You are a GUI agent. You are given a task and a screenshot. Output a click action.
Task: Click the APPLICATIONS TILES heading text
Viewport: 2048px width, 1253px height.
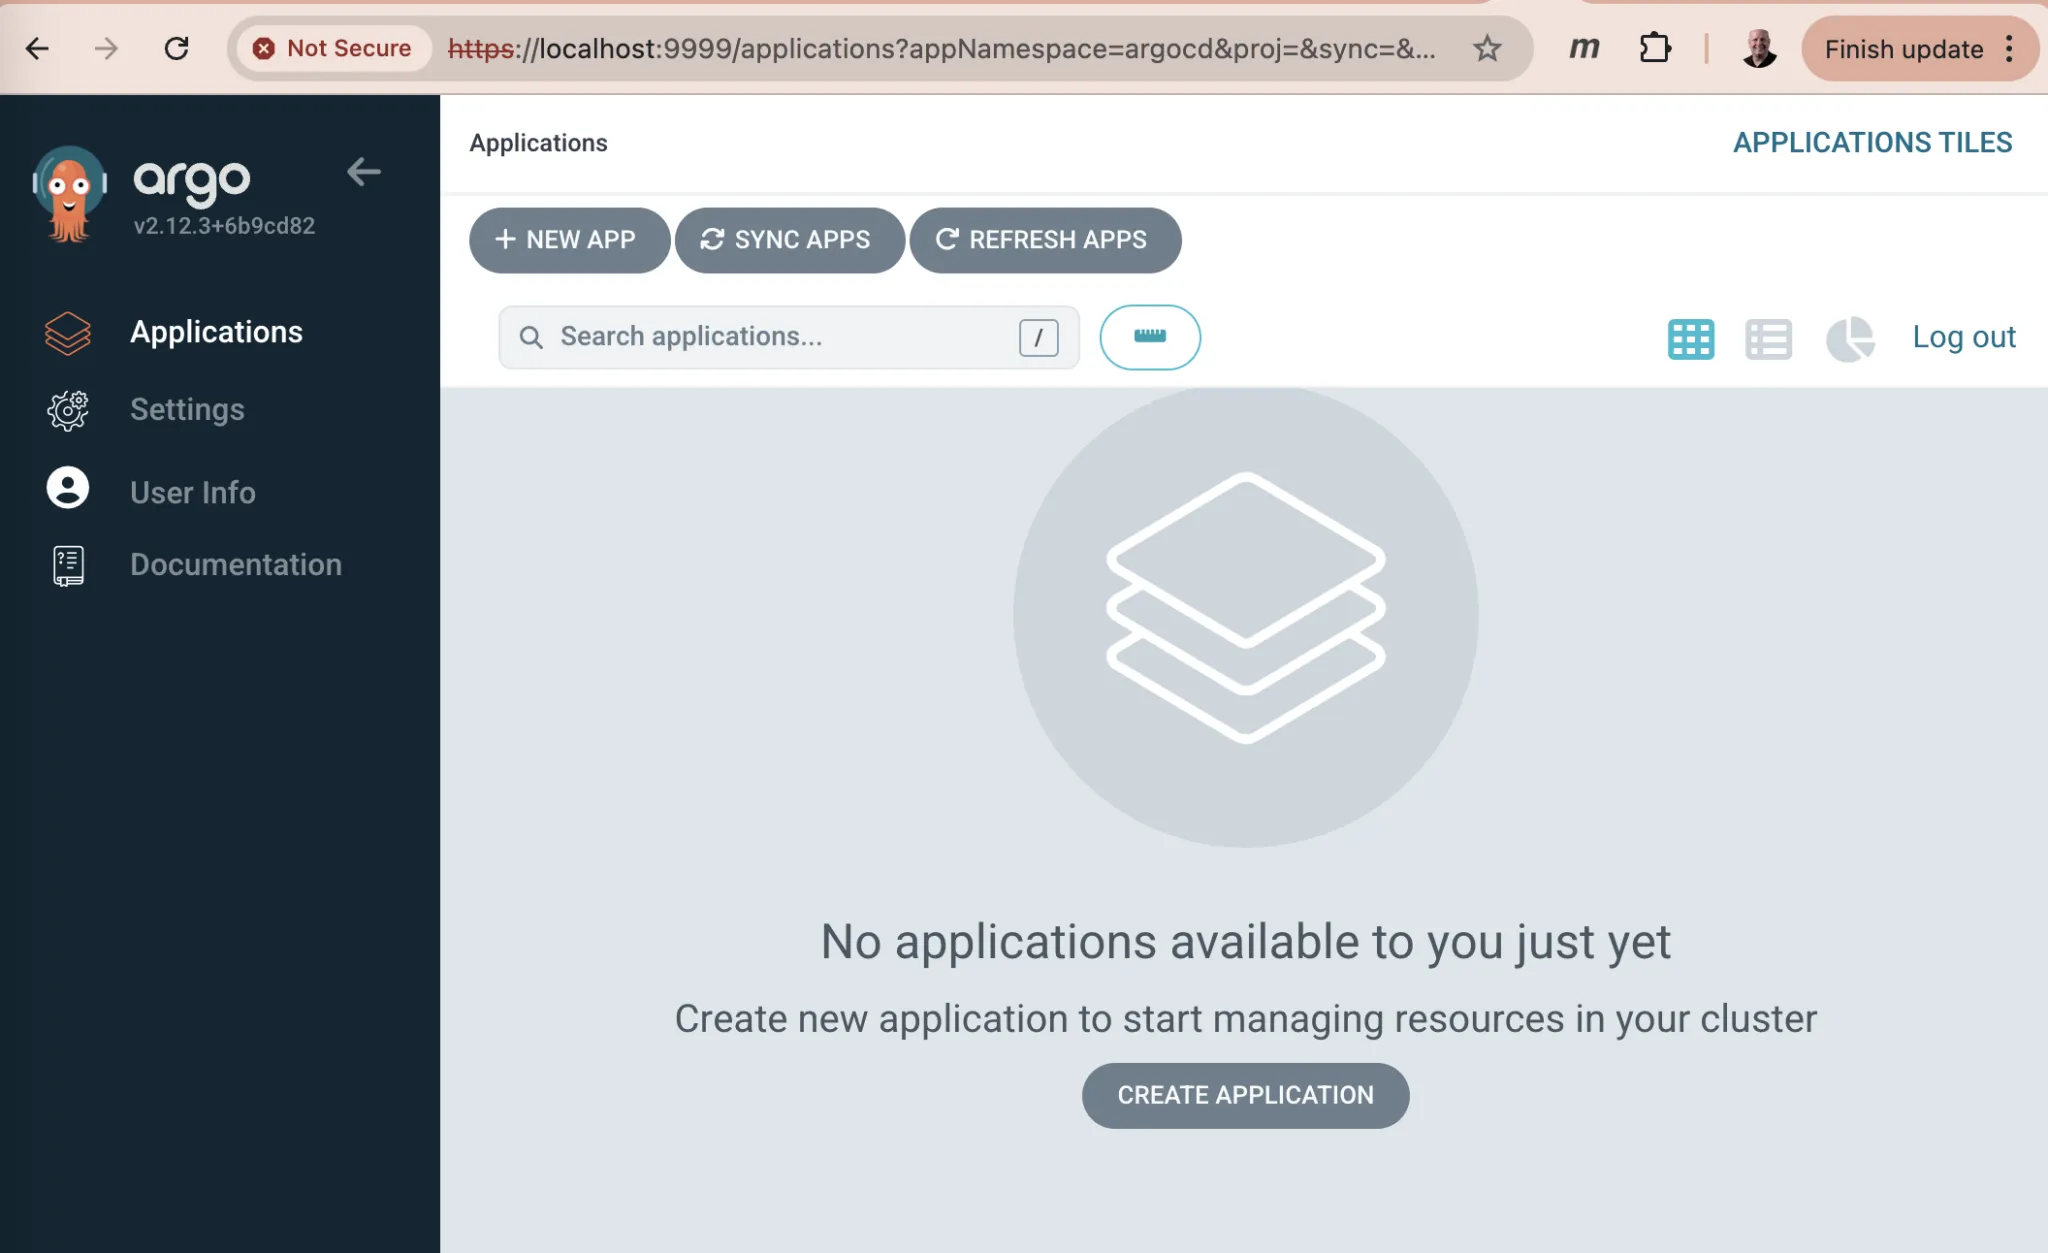1872,143
